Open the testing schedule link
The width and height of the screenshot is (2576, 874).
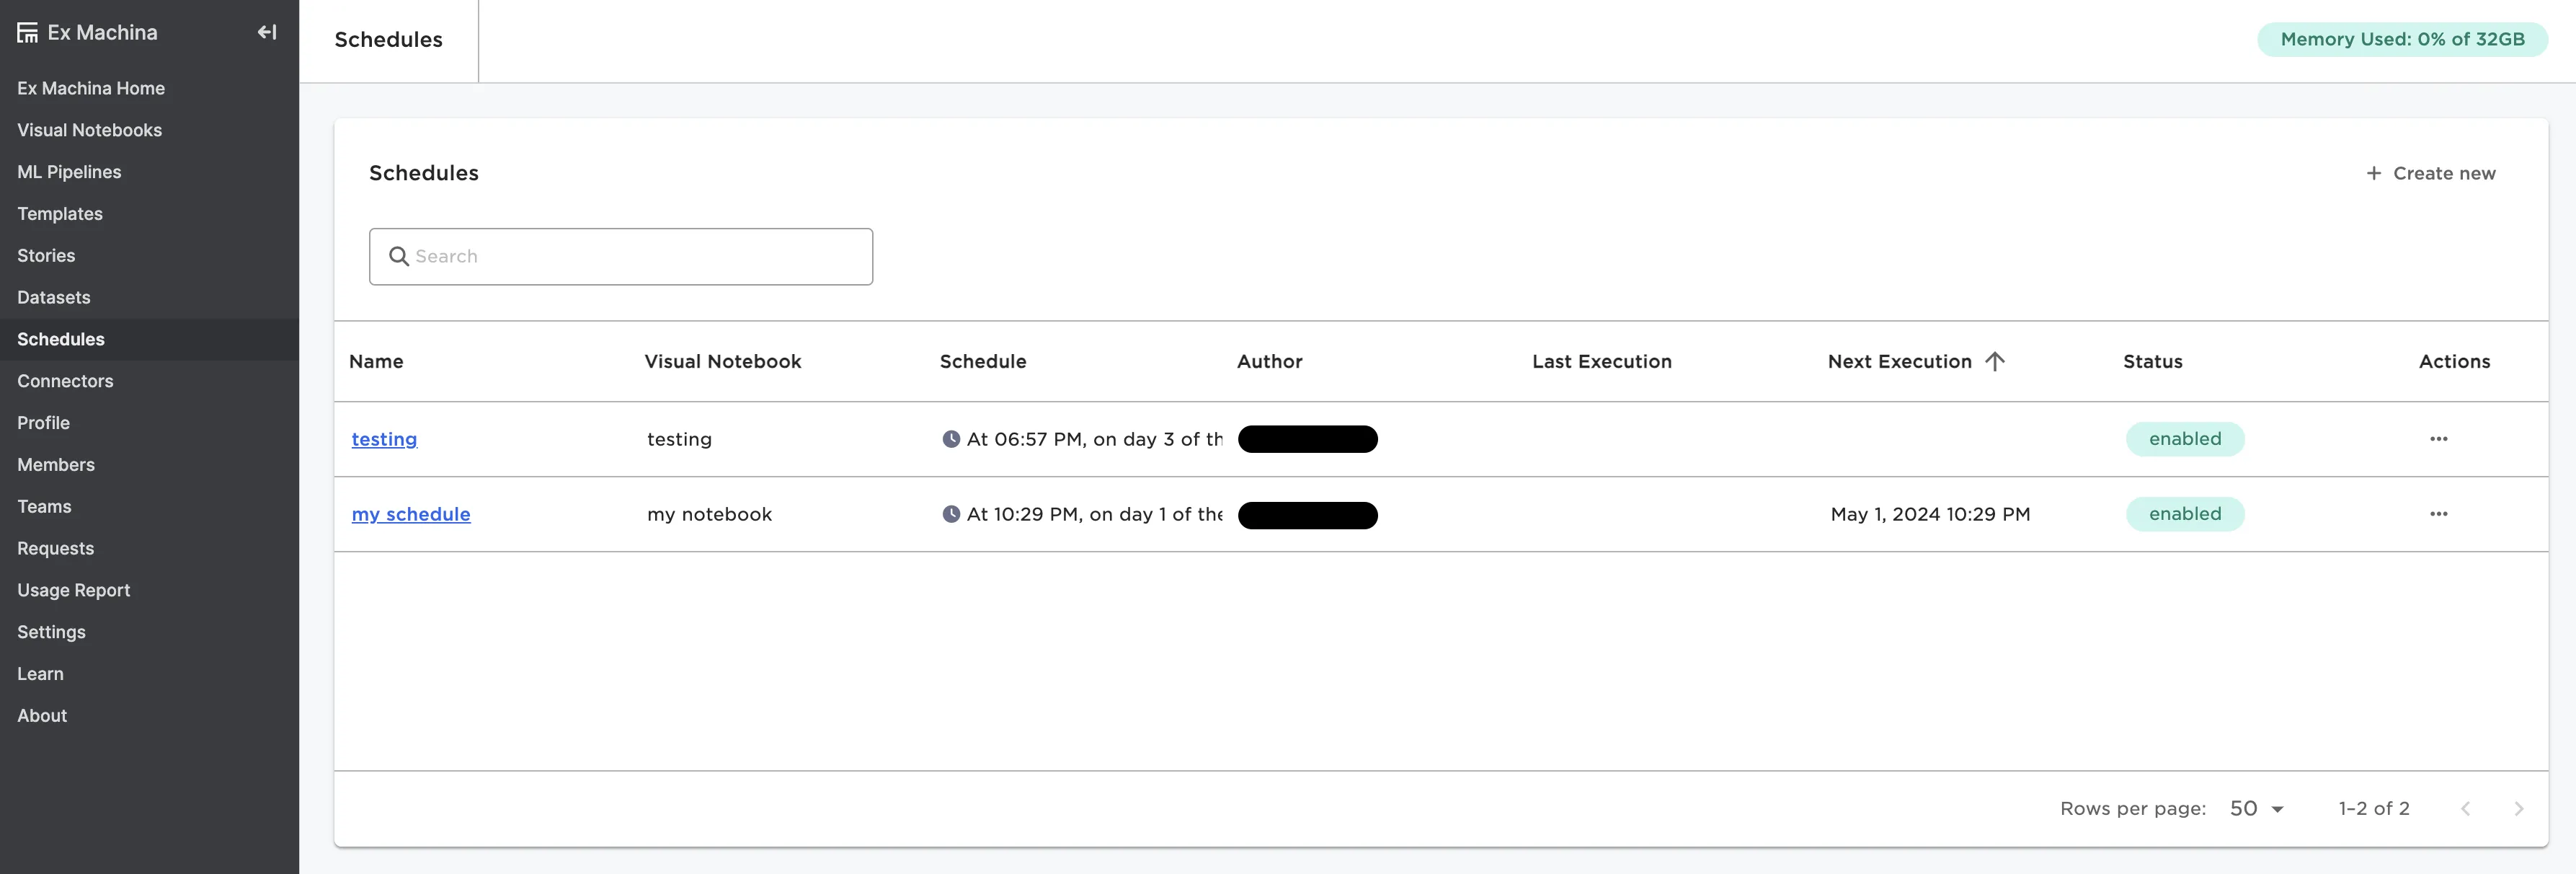pos(384,439)
